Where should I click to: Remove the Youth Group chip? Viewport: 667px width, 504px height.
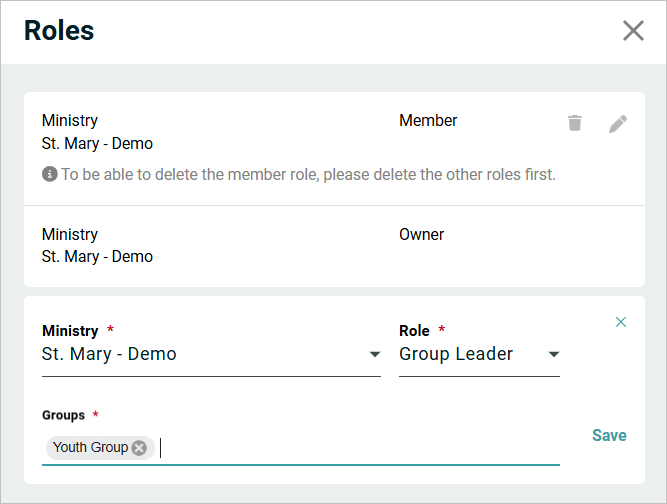139,448
